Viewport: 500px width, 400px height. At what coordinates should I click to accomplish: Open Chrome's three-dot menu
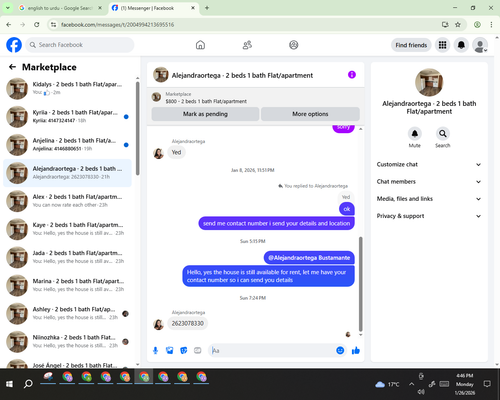point(491,25)
